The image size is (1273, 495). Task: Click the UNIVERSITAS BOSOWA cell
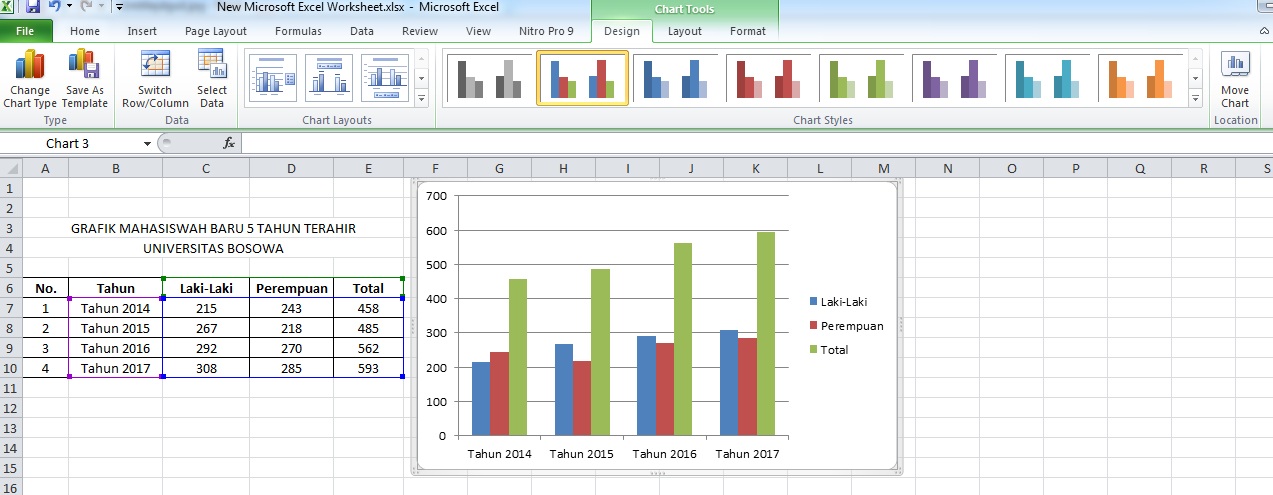pyautogui.click(x=213, y=248)
